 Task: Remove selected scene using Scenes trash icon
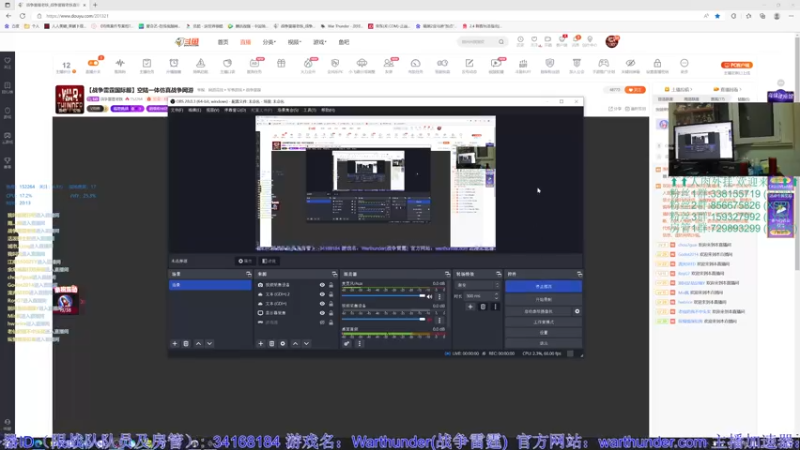186,344
